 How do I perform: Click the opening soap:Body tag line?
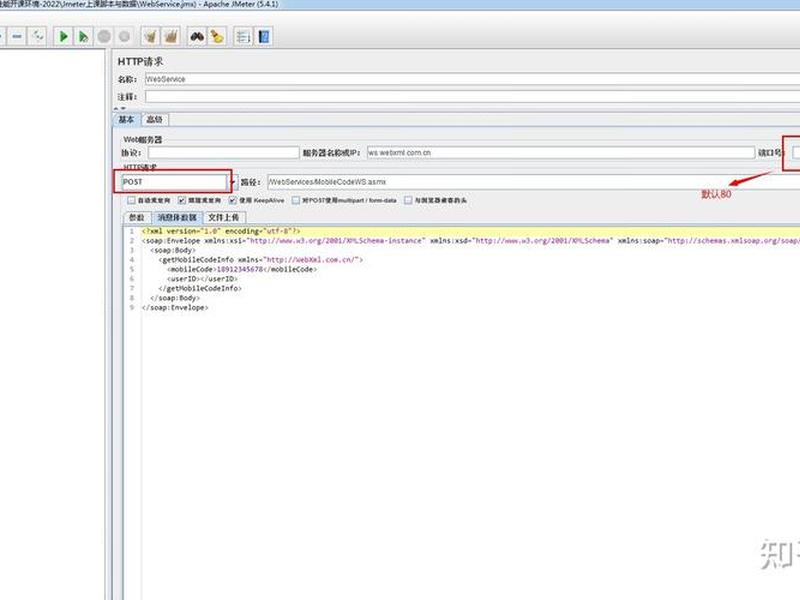pyautogui.click(x=173, y=251)
